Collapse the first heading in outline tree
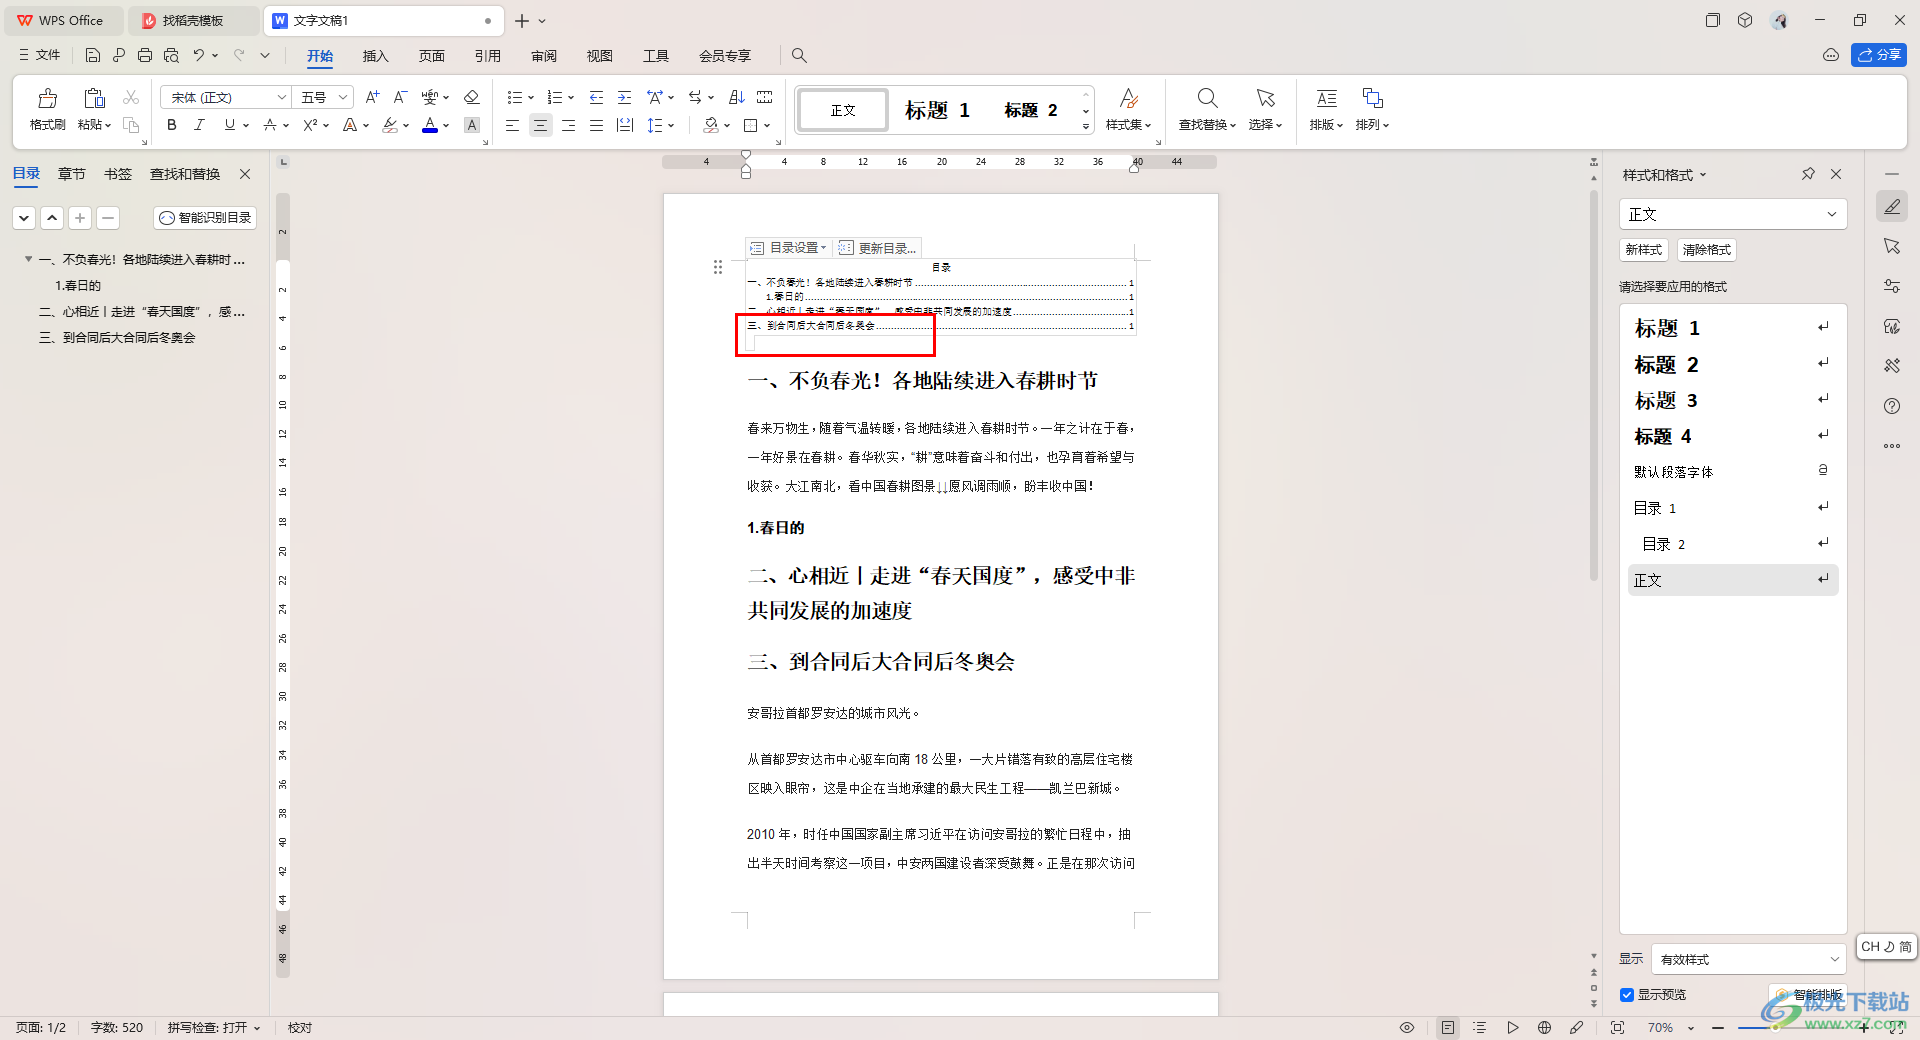 coord(28,259)
